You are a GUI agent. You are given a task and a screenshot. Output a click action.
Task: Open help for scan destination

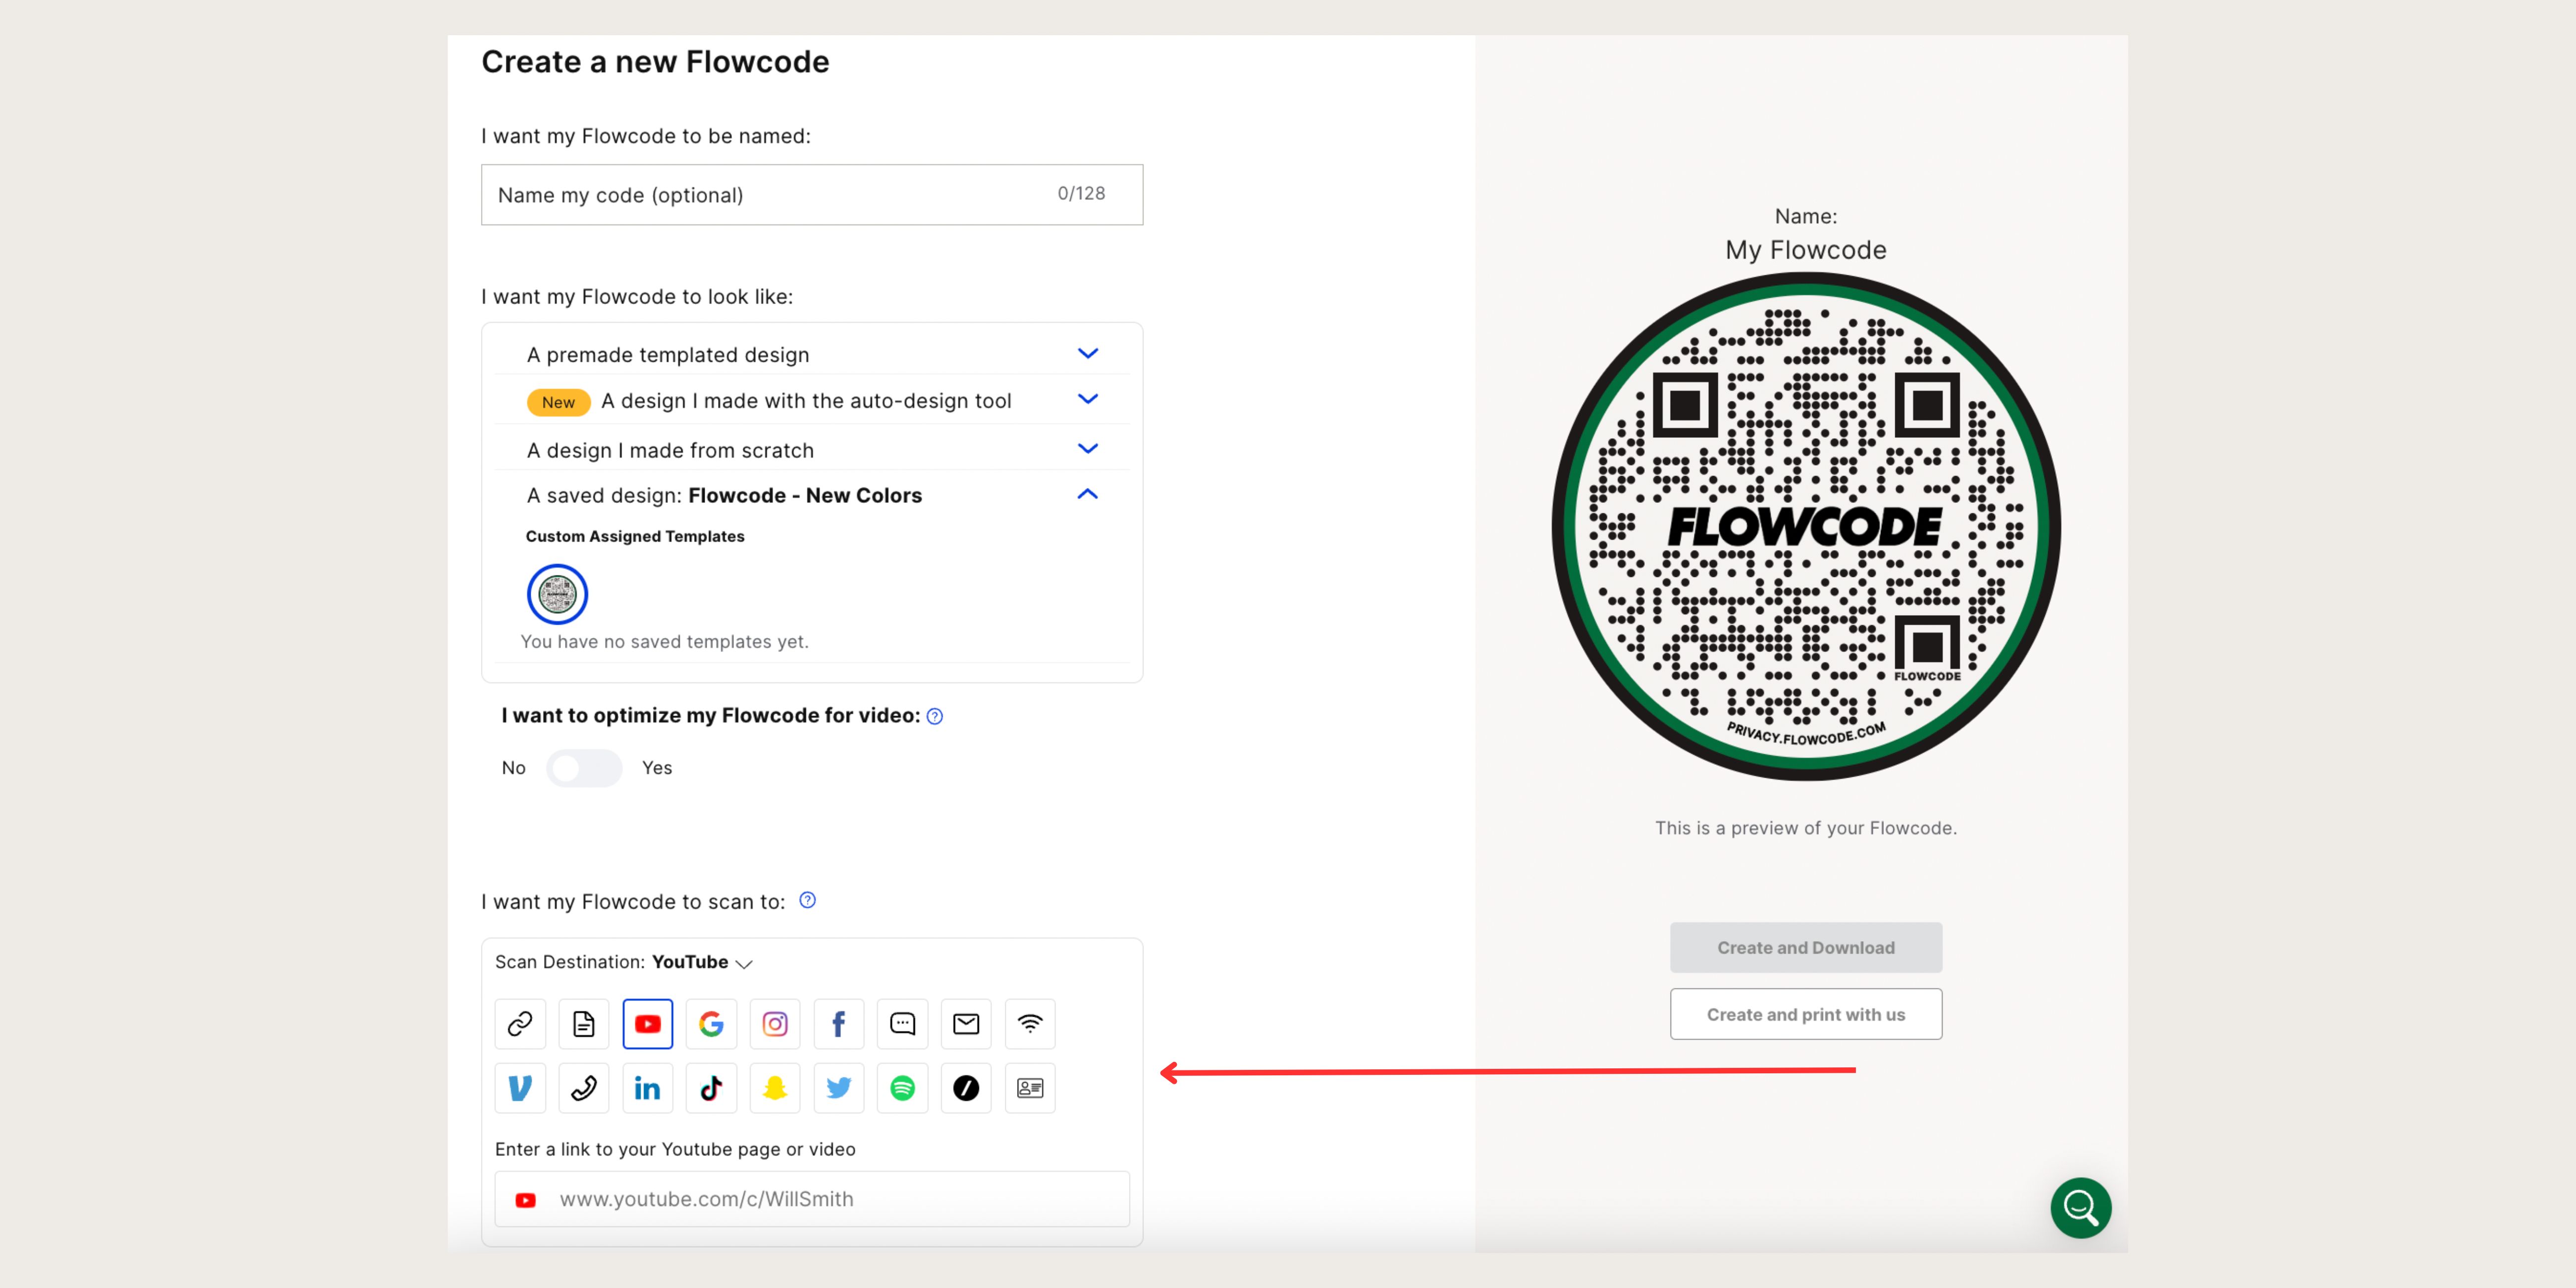[808, 900]
